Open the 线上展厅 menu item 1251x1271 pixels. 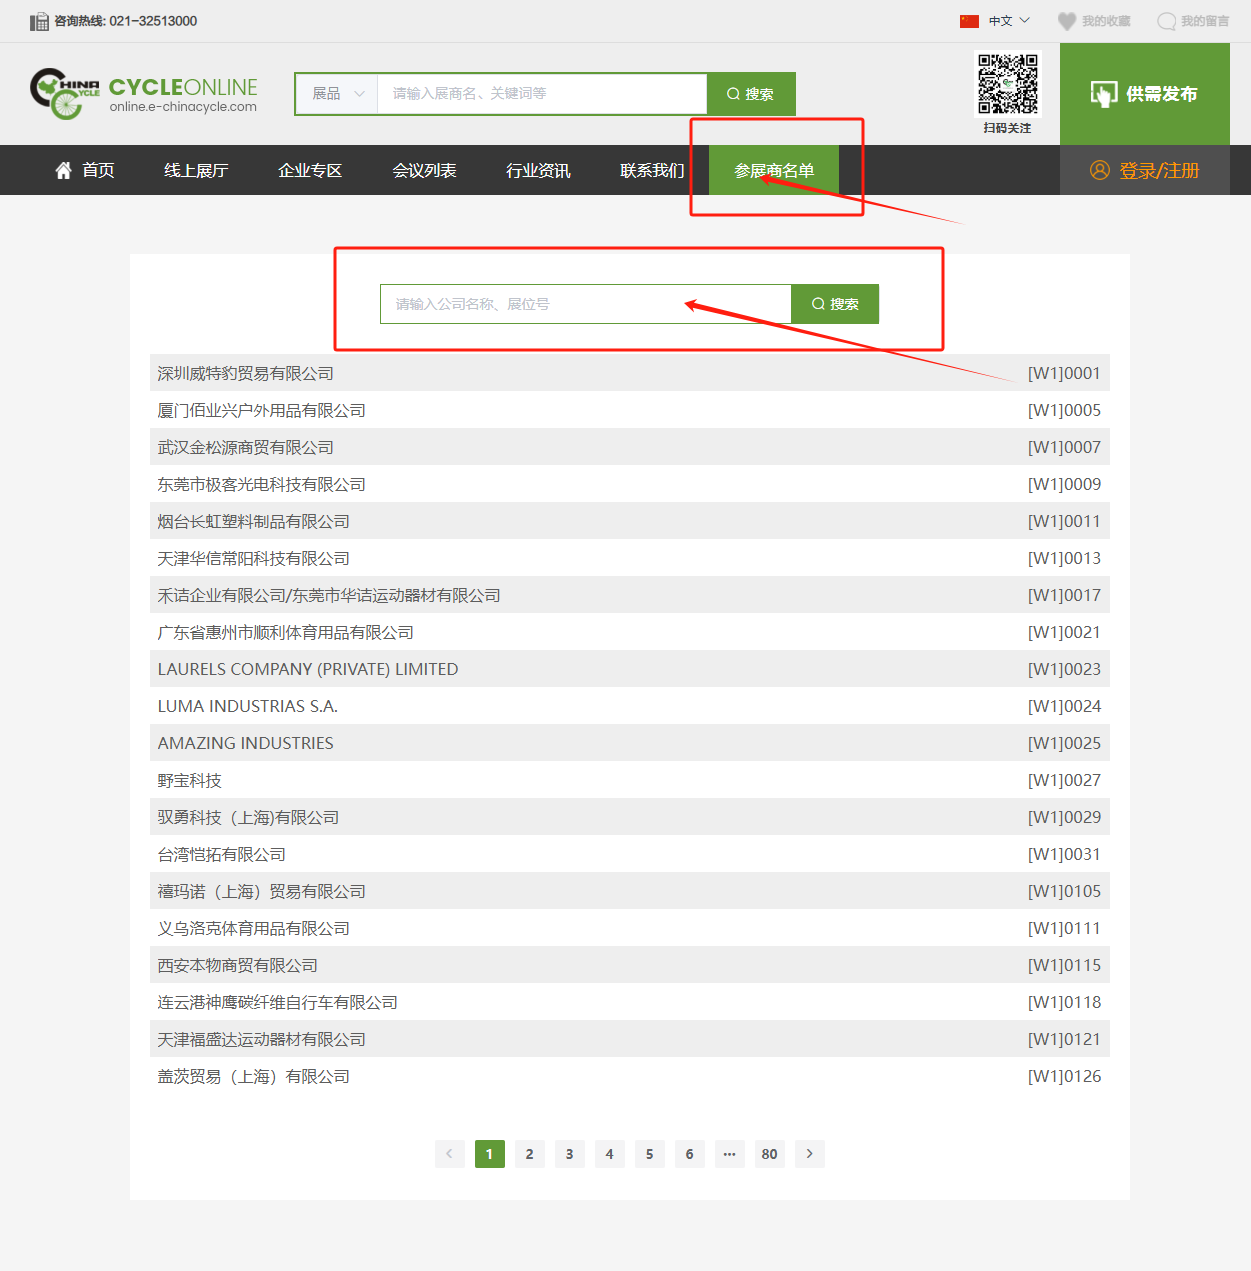point(196,170)
